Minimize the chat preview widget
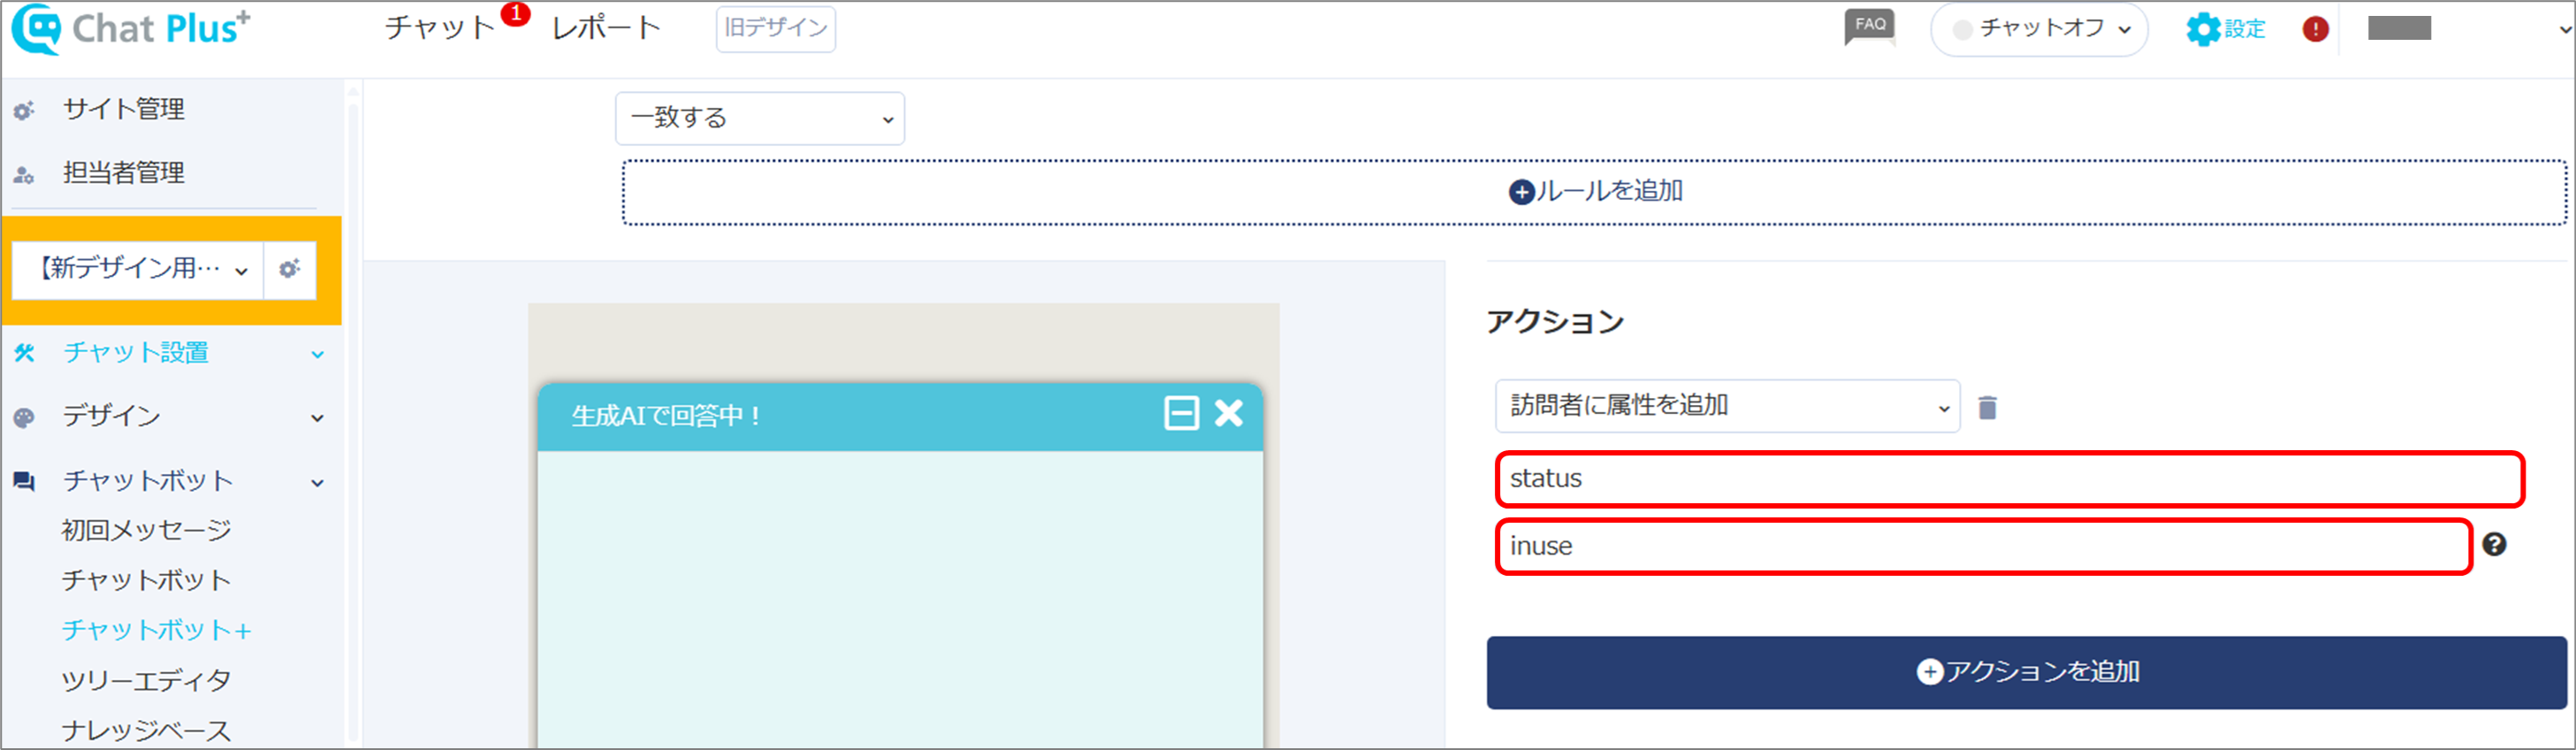This screenshot has width=2576, height=750. pyautogui.click(x=1181, y=413)
